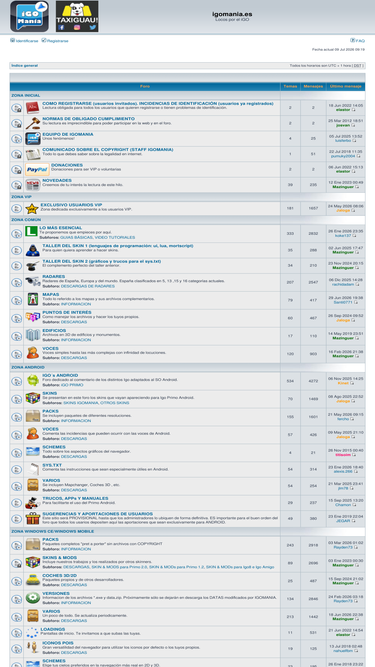Open the IGO PRIMO subforum
Viewport: 375px width, 667px height.
pyautogui.click(x=72, y=385)
